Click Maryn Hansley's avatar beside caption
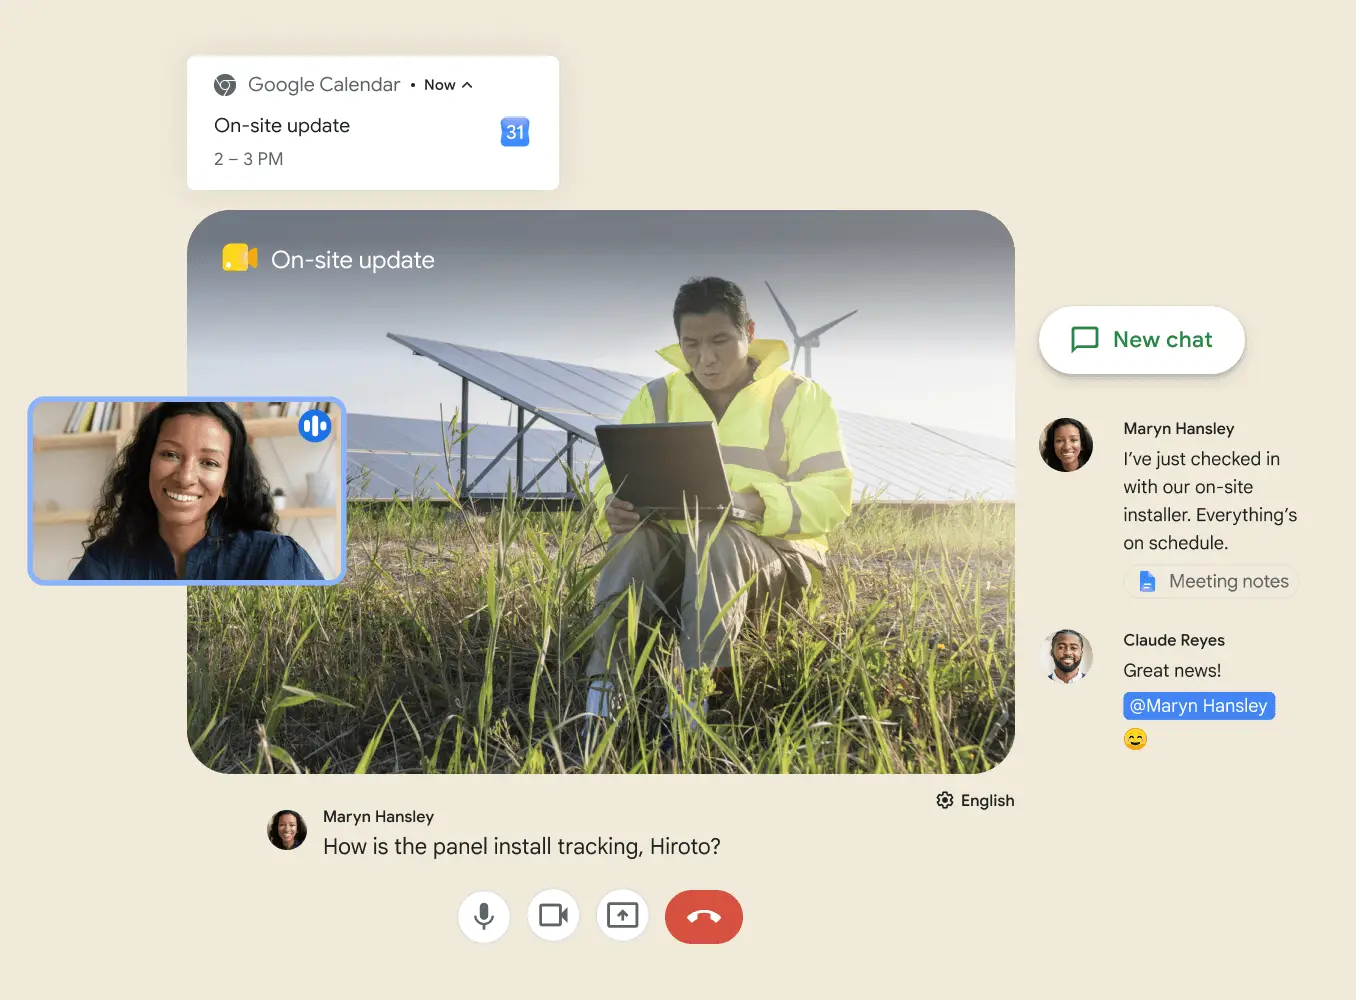 (x=287, y=830)
